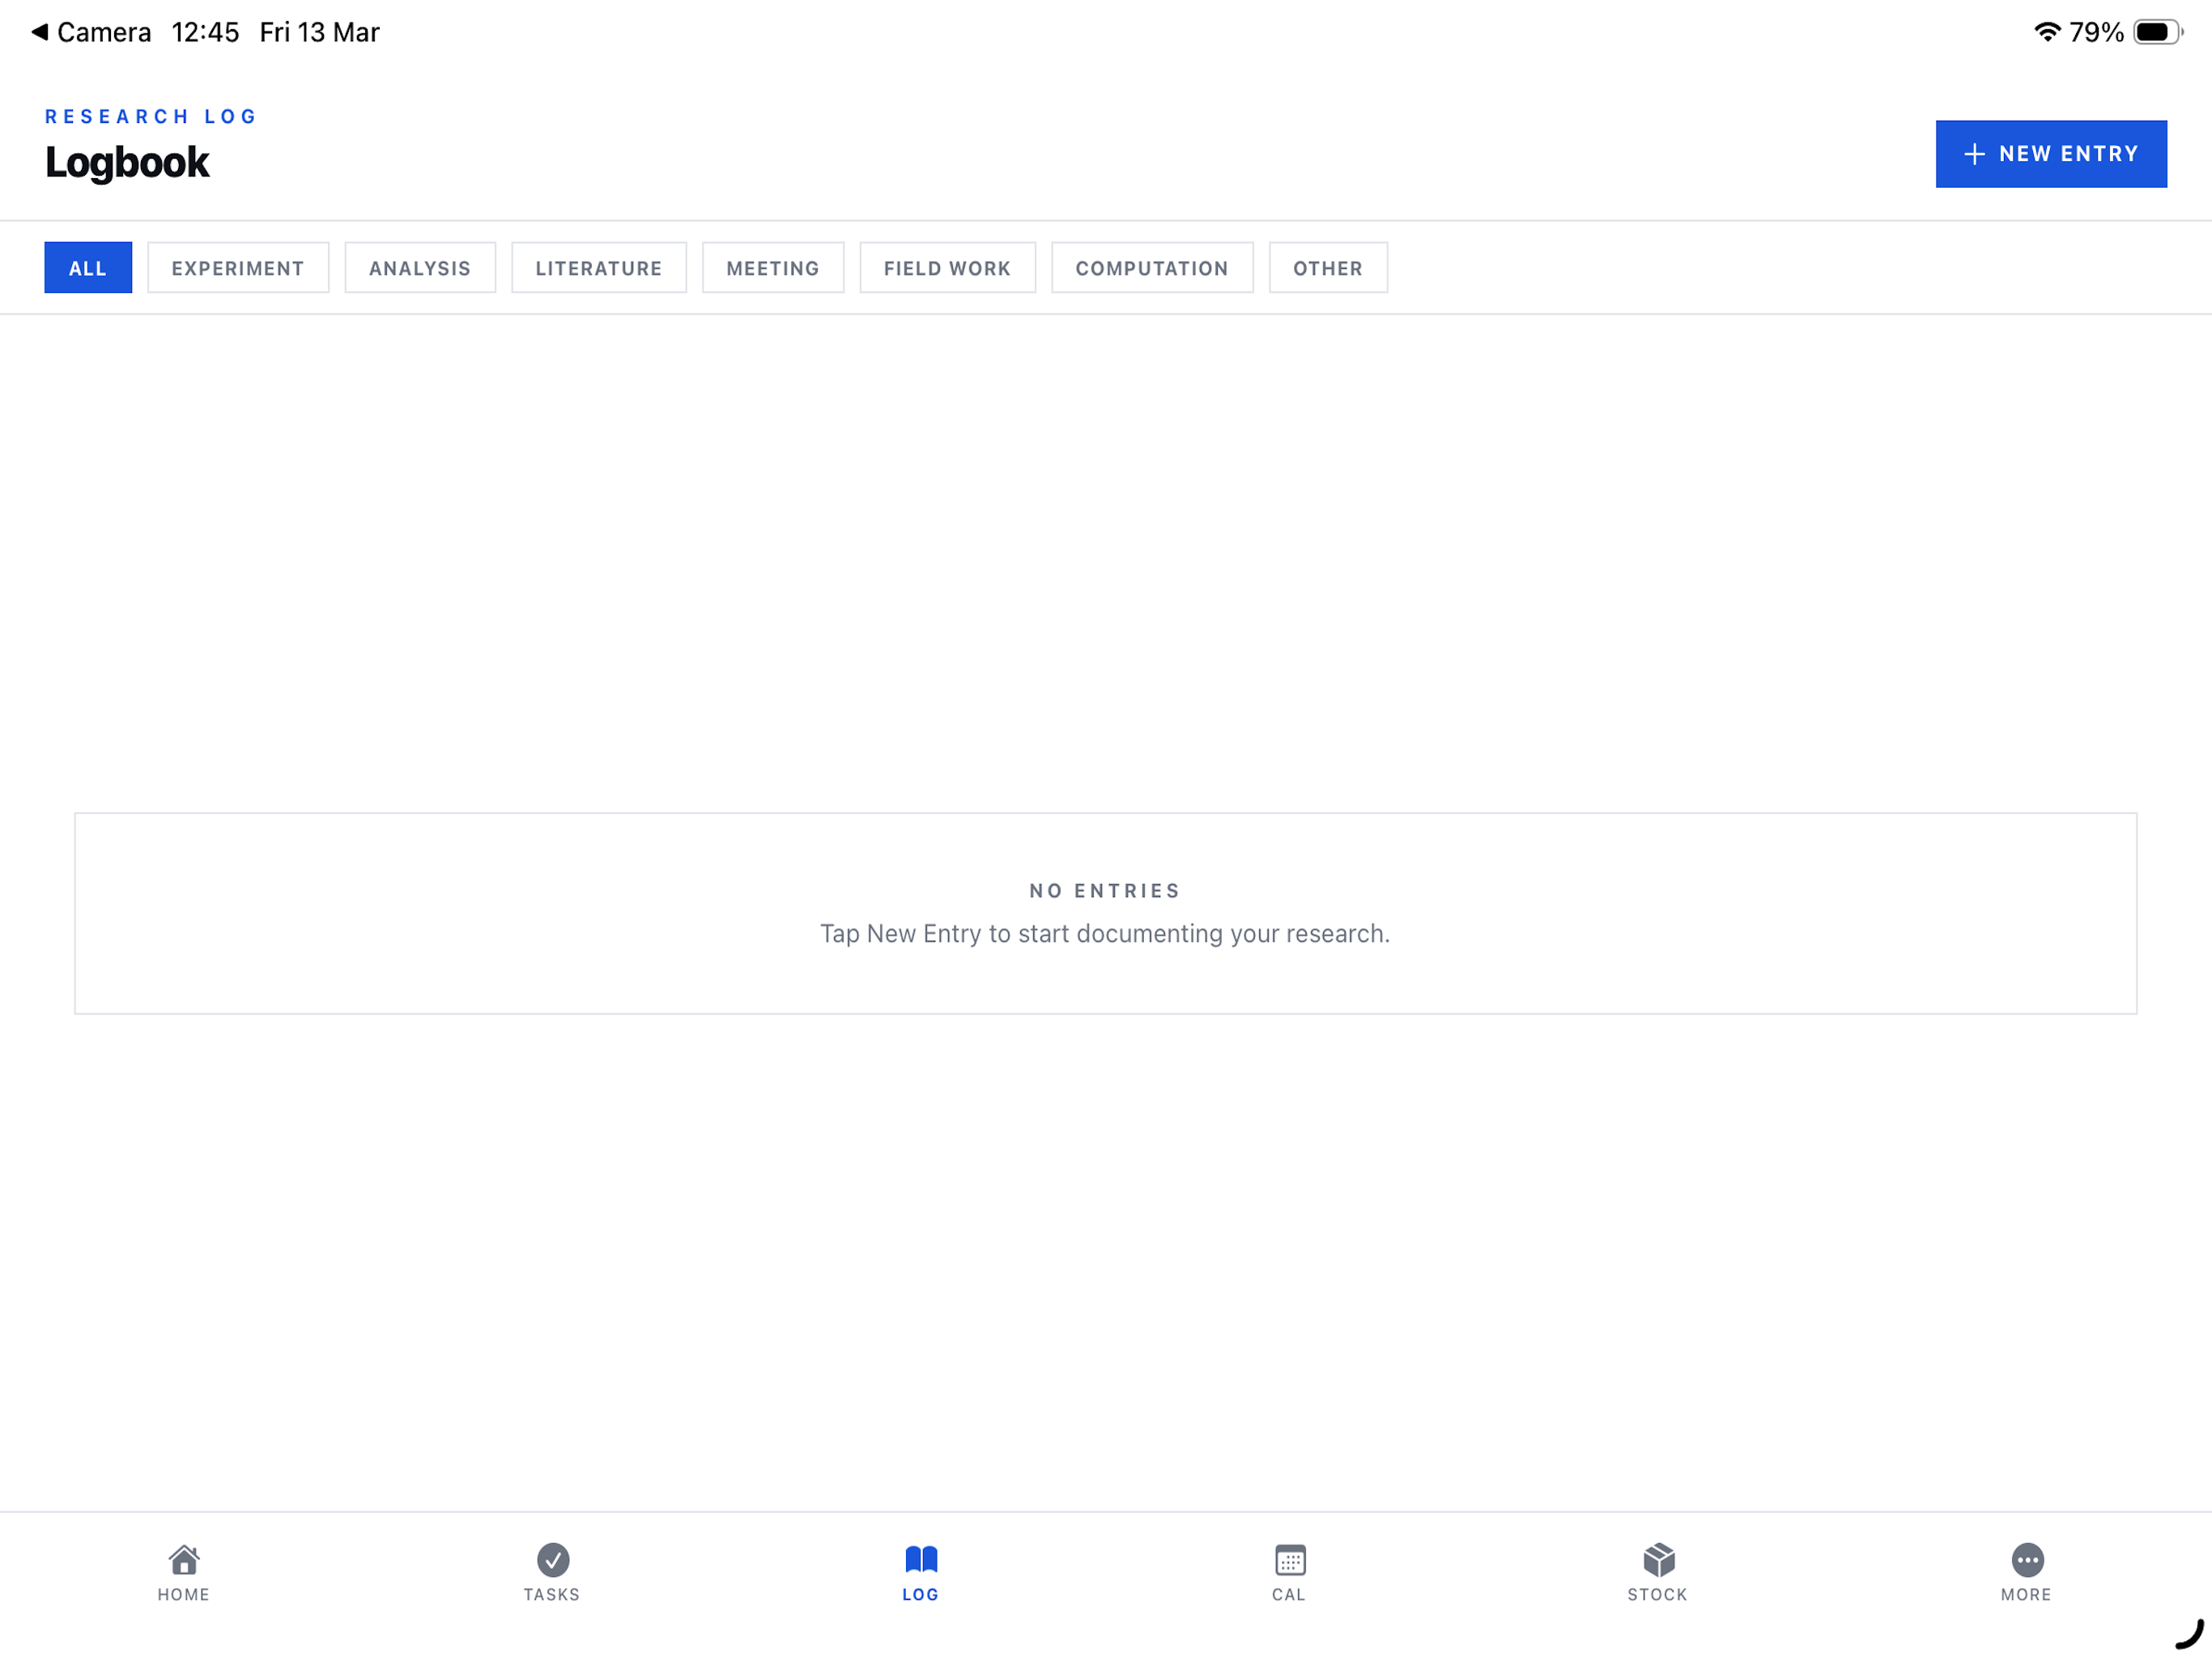This screenshot has height=1658, width=2212.
Task: Show only Literature entries
Action: pyautogui.click(x=598, y=268)
